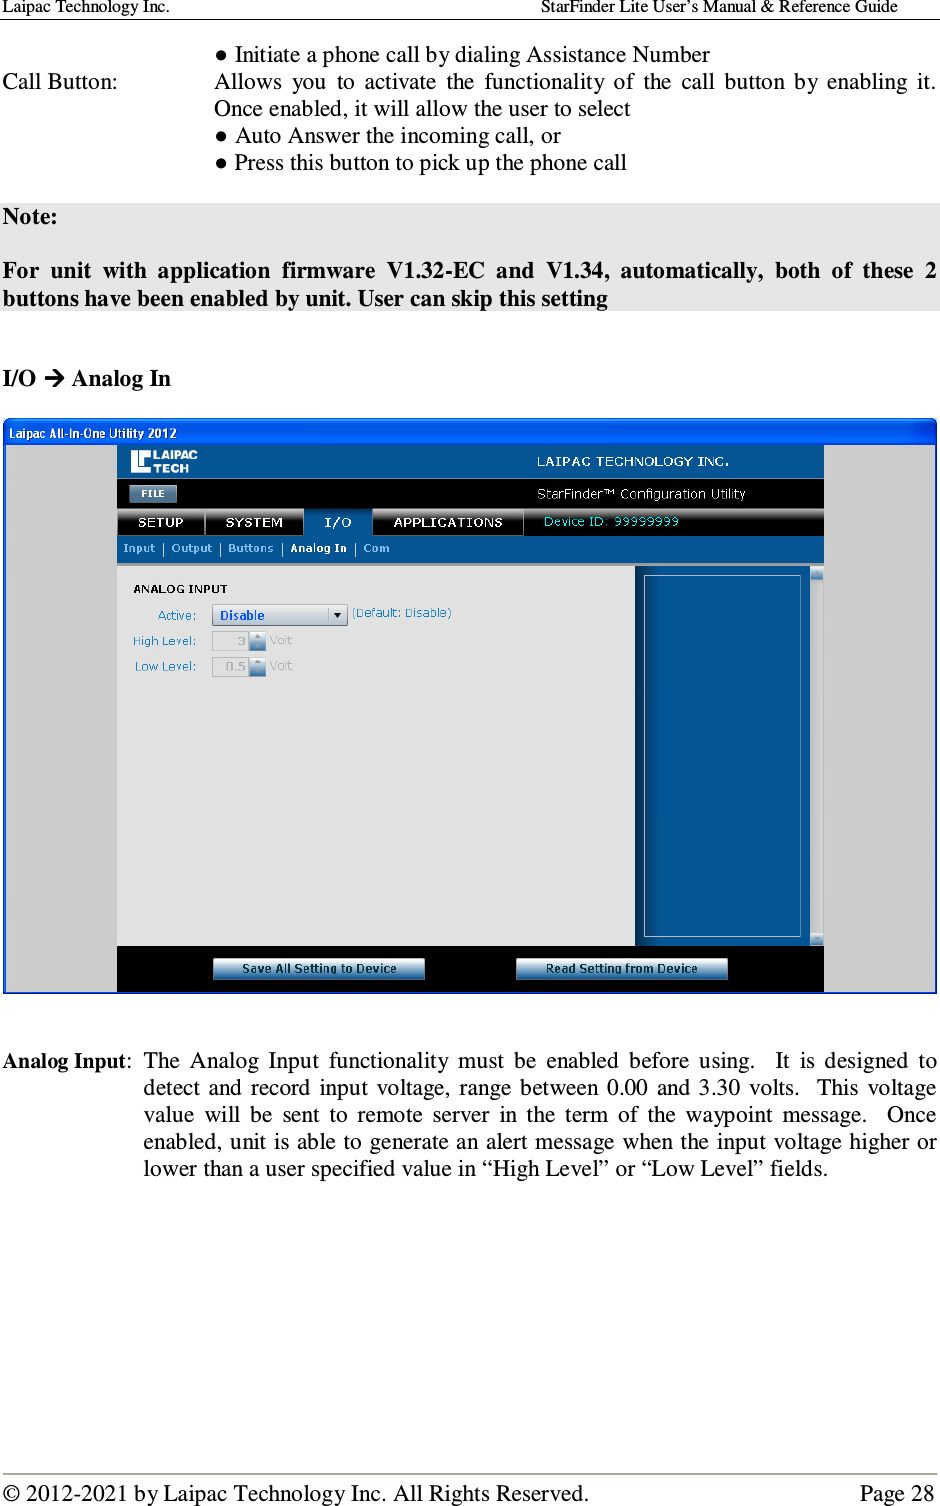This screenshot has height=1506, width=940.
Task: Click the ANALOG INPUT heading
Action: pyautogui.click(x=180, y=589)
